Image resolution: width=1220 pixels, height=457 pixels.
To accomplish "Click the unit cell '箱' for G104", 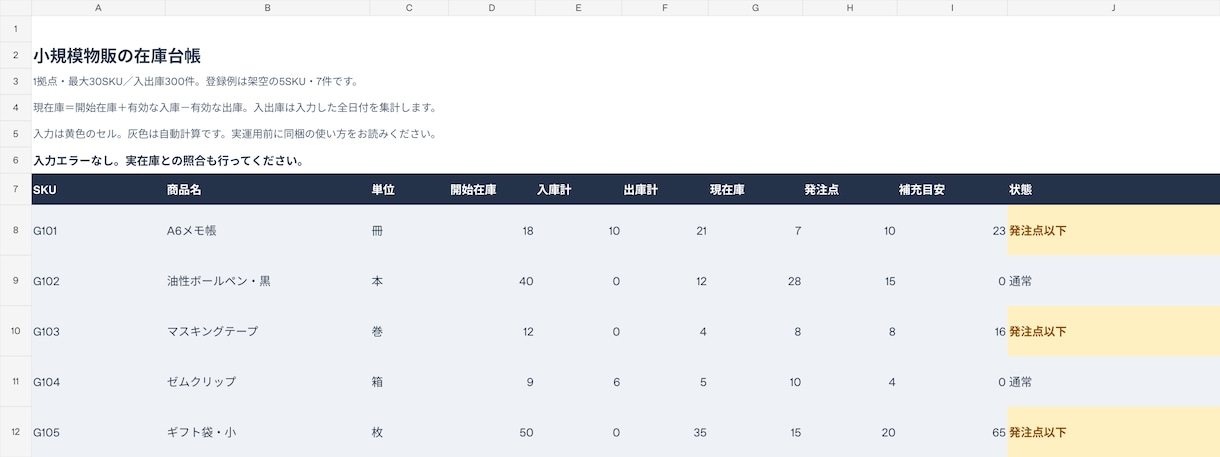I will click(x=409, y=381).
